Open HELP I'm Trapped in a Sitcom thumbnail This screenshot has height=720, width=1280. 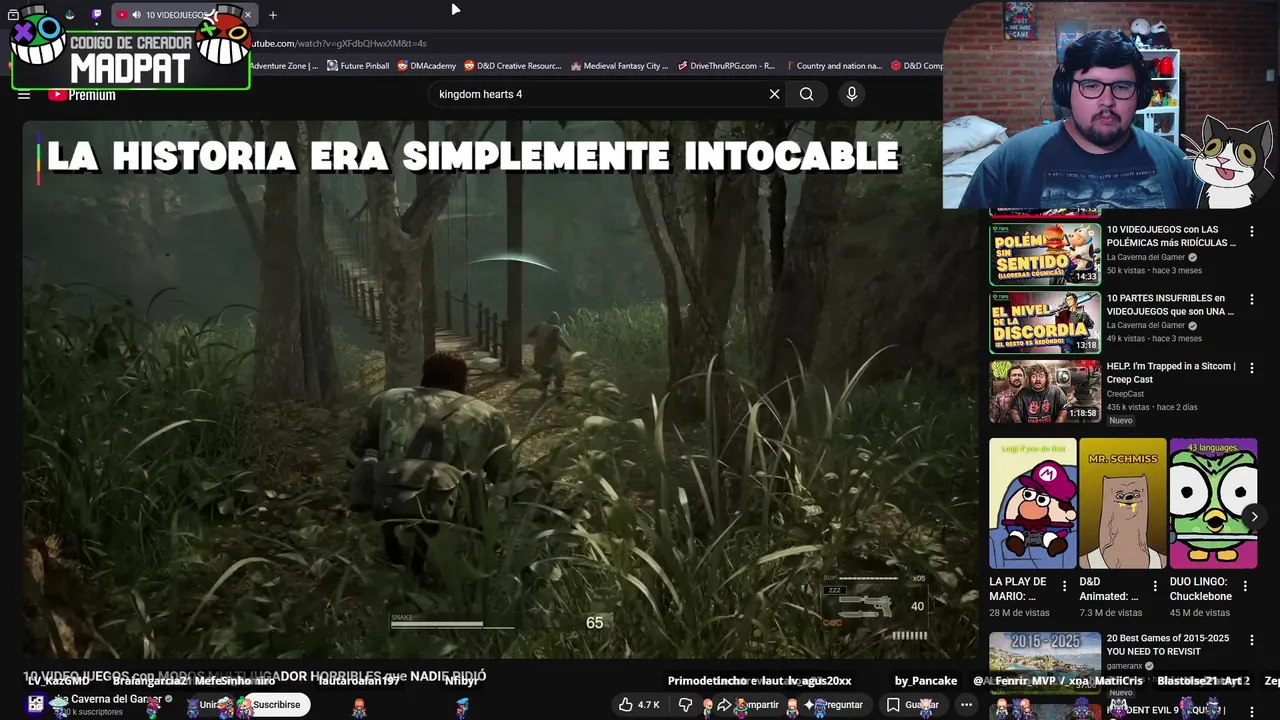[x=1045, y=391]
